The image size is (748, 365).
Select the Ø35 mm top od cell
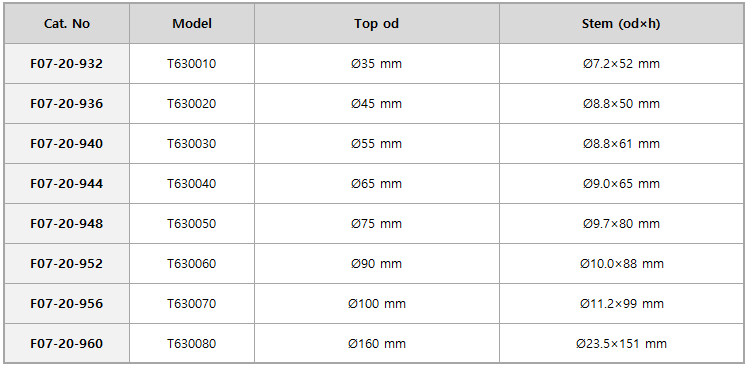[376, 63]
